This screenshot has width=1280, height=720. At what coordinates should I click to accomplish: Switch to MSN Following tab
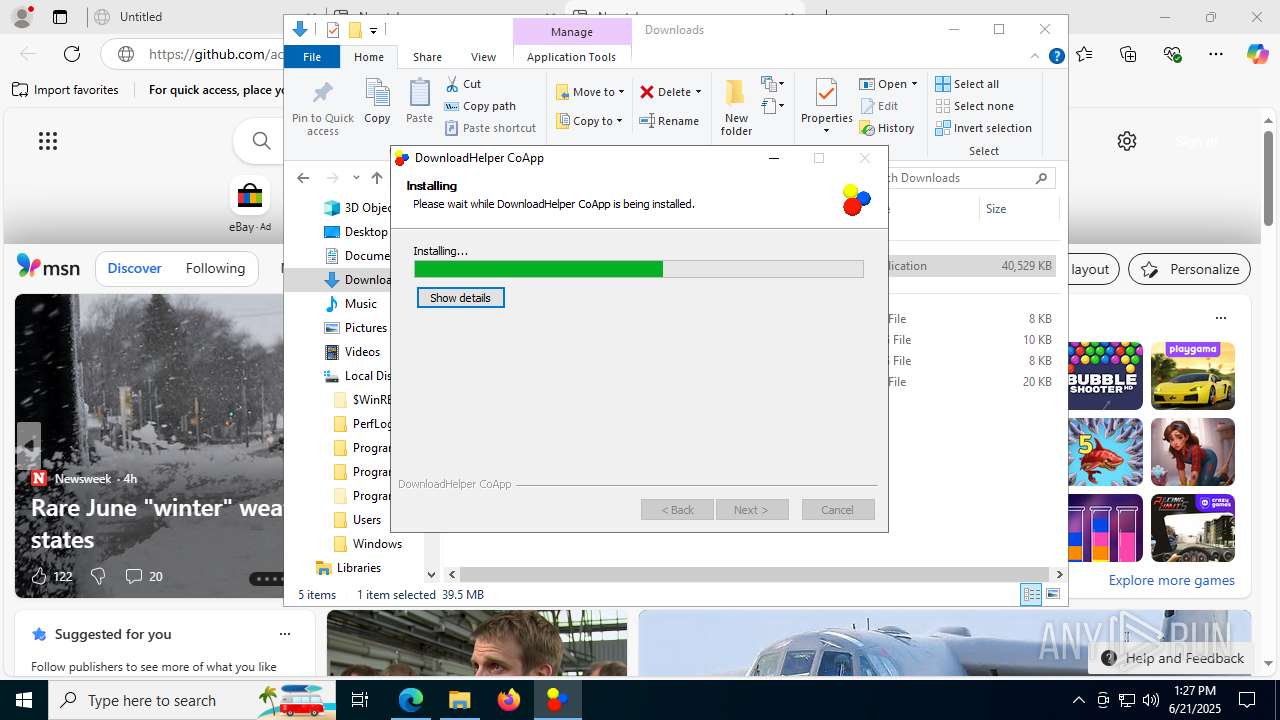click(215, 268)
